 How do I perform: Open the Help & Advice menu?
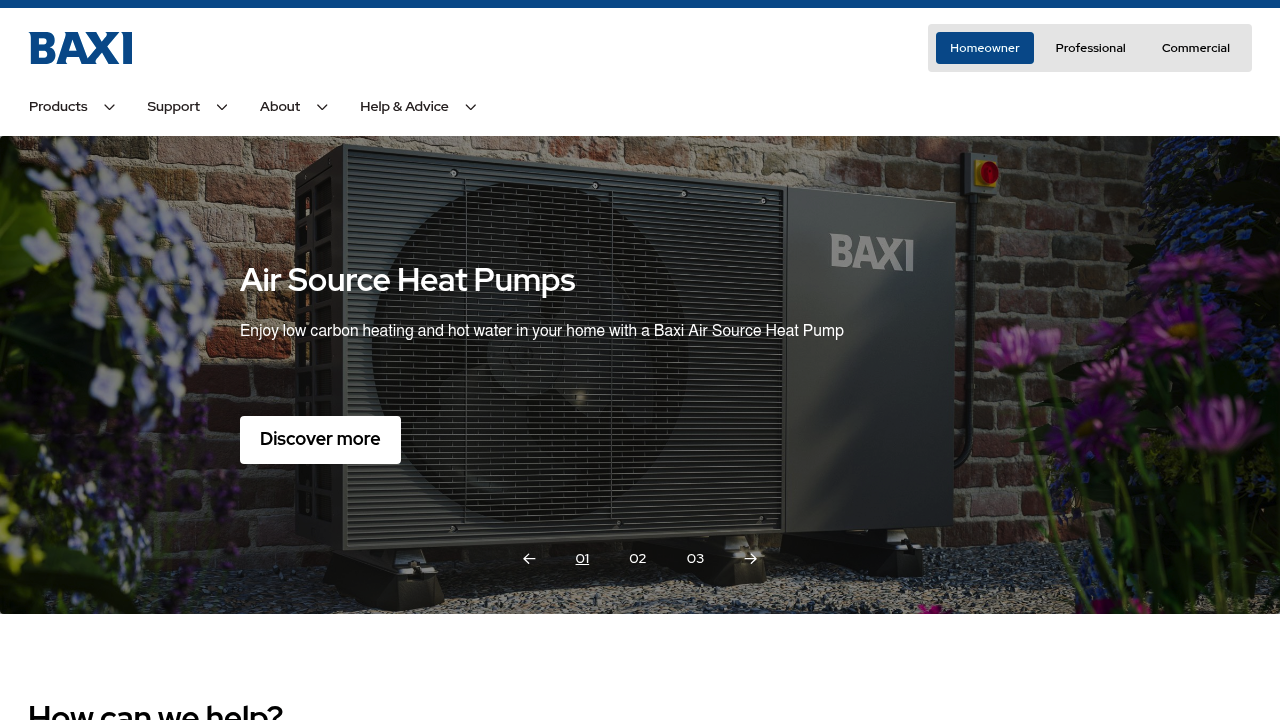pyautogui.click(x=404, y=107)
